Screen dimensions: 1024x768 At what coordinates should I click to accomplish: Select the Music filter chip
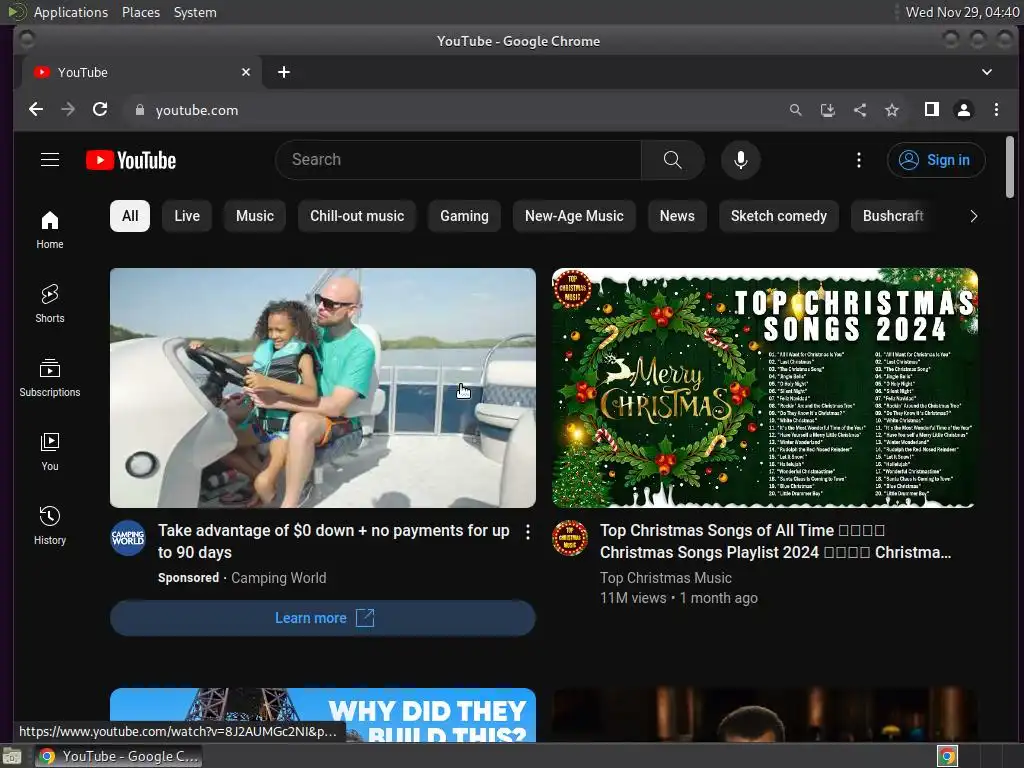pos(255,216)
